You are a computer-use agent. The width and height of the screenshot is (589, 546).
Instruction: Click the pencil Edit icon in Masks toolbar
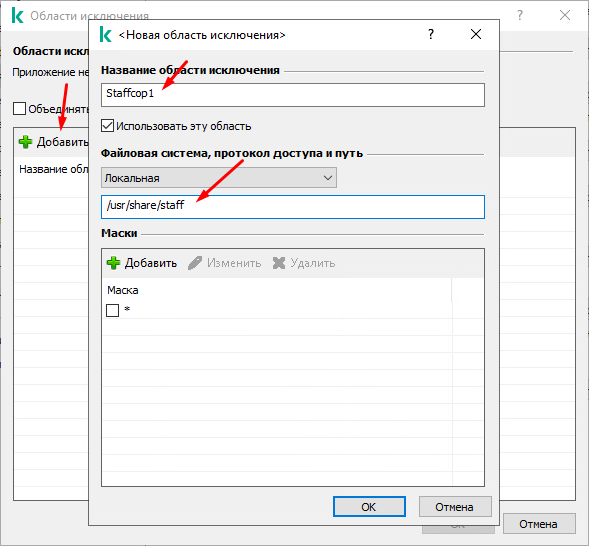195,263
